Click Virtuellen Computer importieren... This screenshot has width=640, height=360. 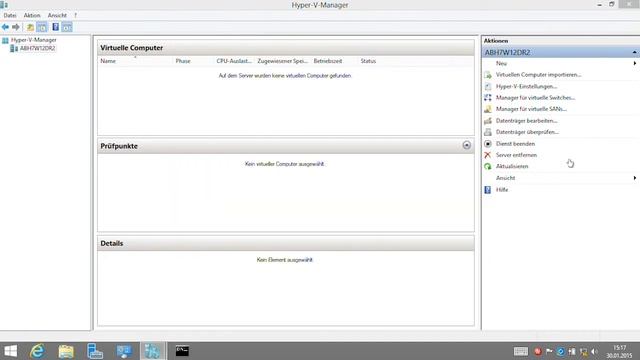(538, 75)
